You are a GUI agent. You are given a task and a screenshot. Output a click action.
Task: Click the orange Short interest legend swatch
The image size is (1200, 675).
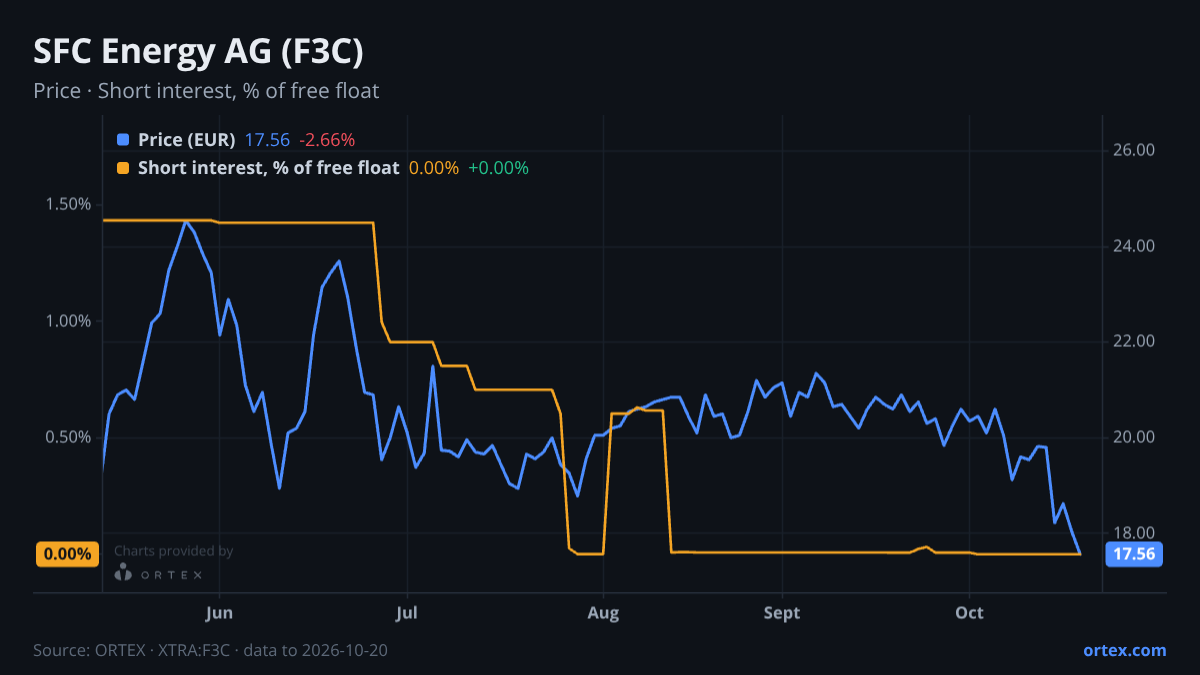coord(123,168)
